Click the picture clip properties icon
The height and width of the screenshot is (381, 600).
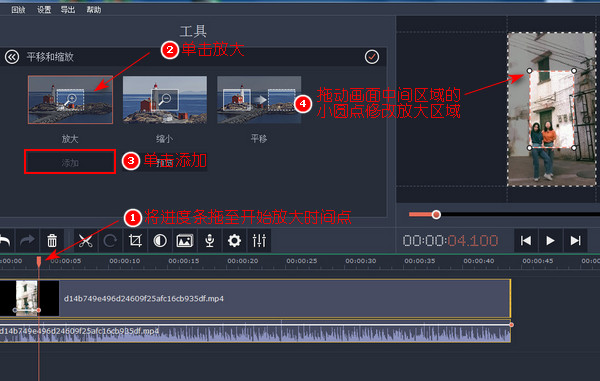pos(185,241)
